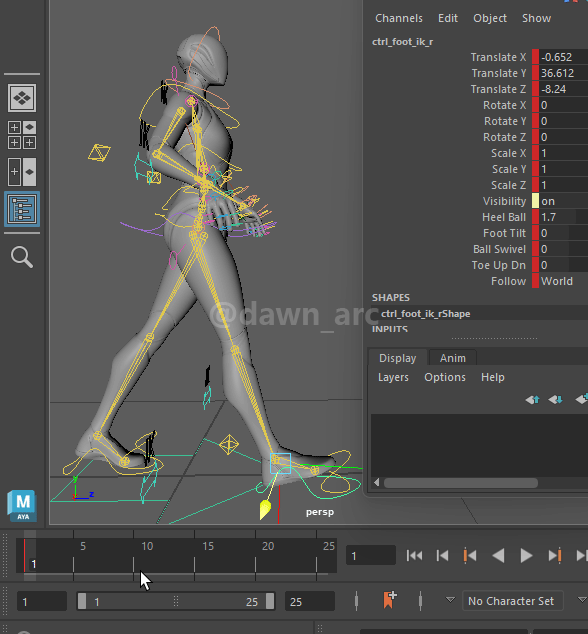588x634 pixels.
Task: Click the current frame field beside the timeline
Action: click(371, 556)
